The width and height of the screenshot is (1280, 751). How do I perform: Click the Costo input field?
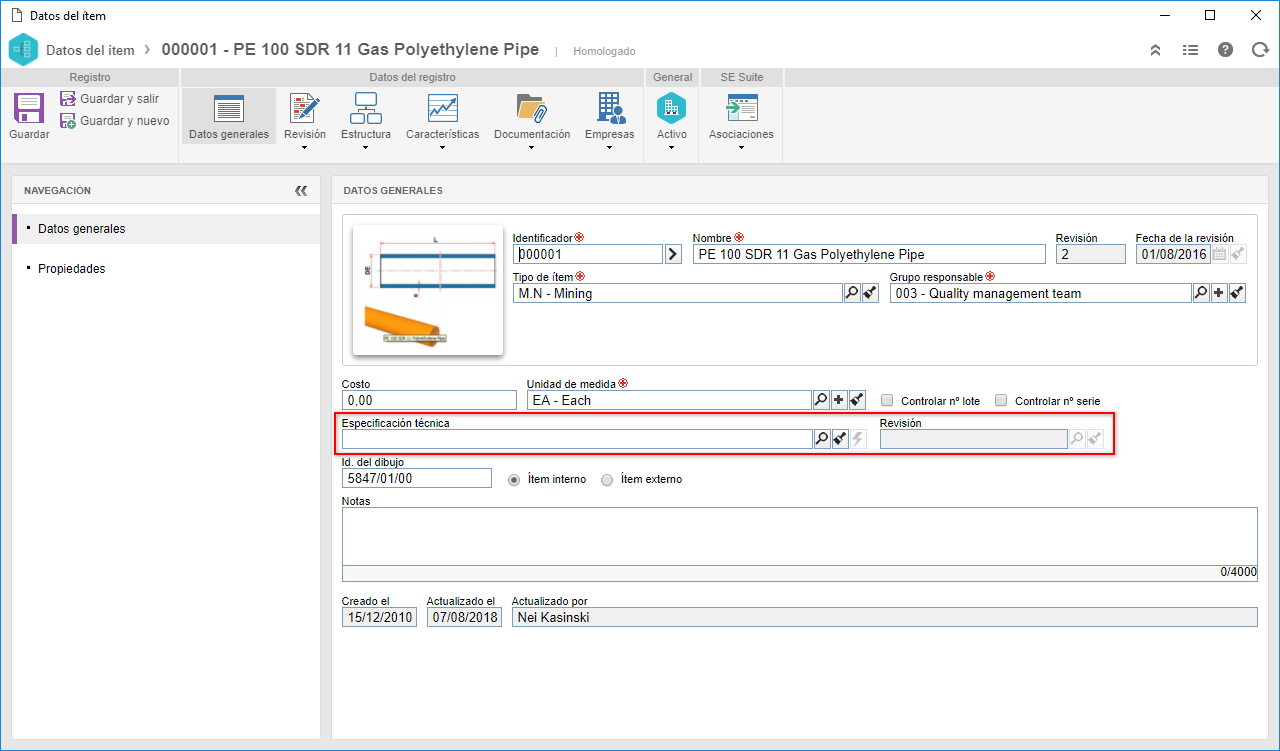tap(429, 400)
